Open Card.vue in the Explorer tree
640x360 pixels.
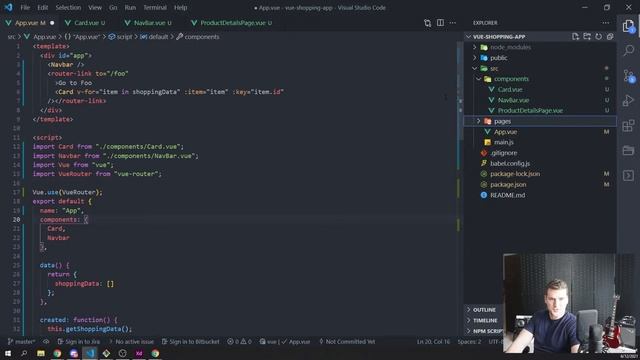click(x=510, y=89)
